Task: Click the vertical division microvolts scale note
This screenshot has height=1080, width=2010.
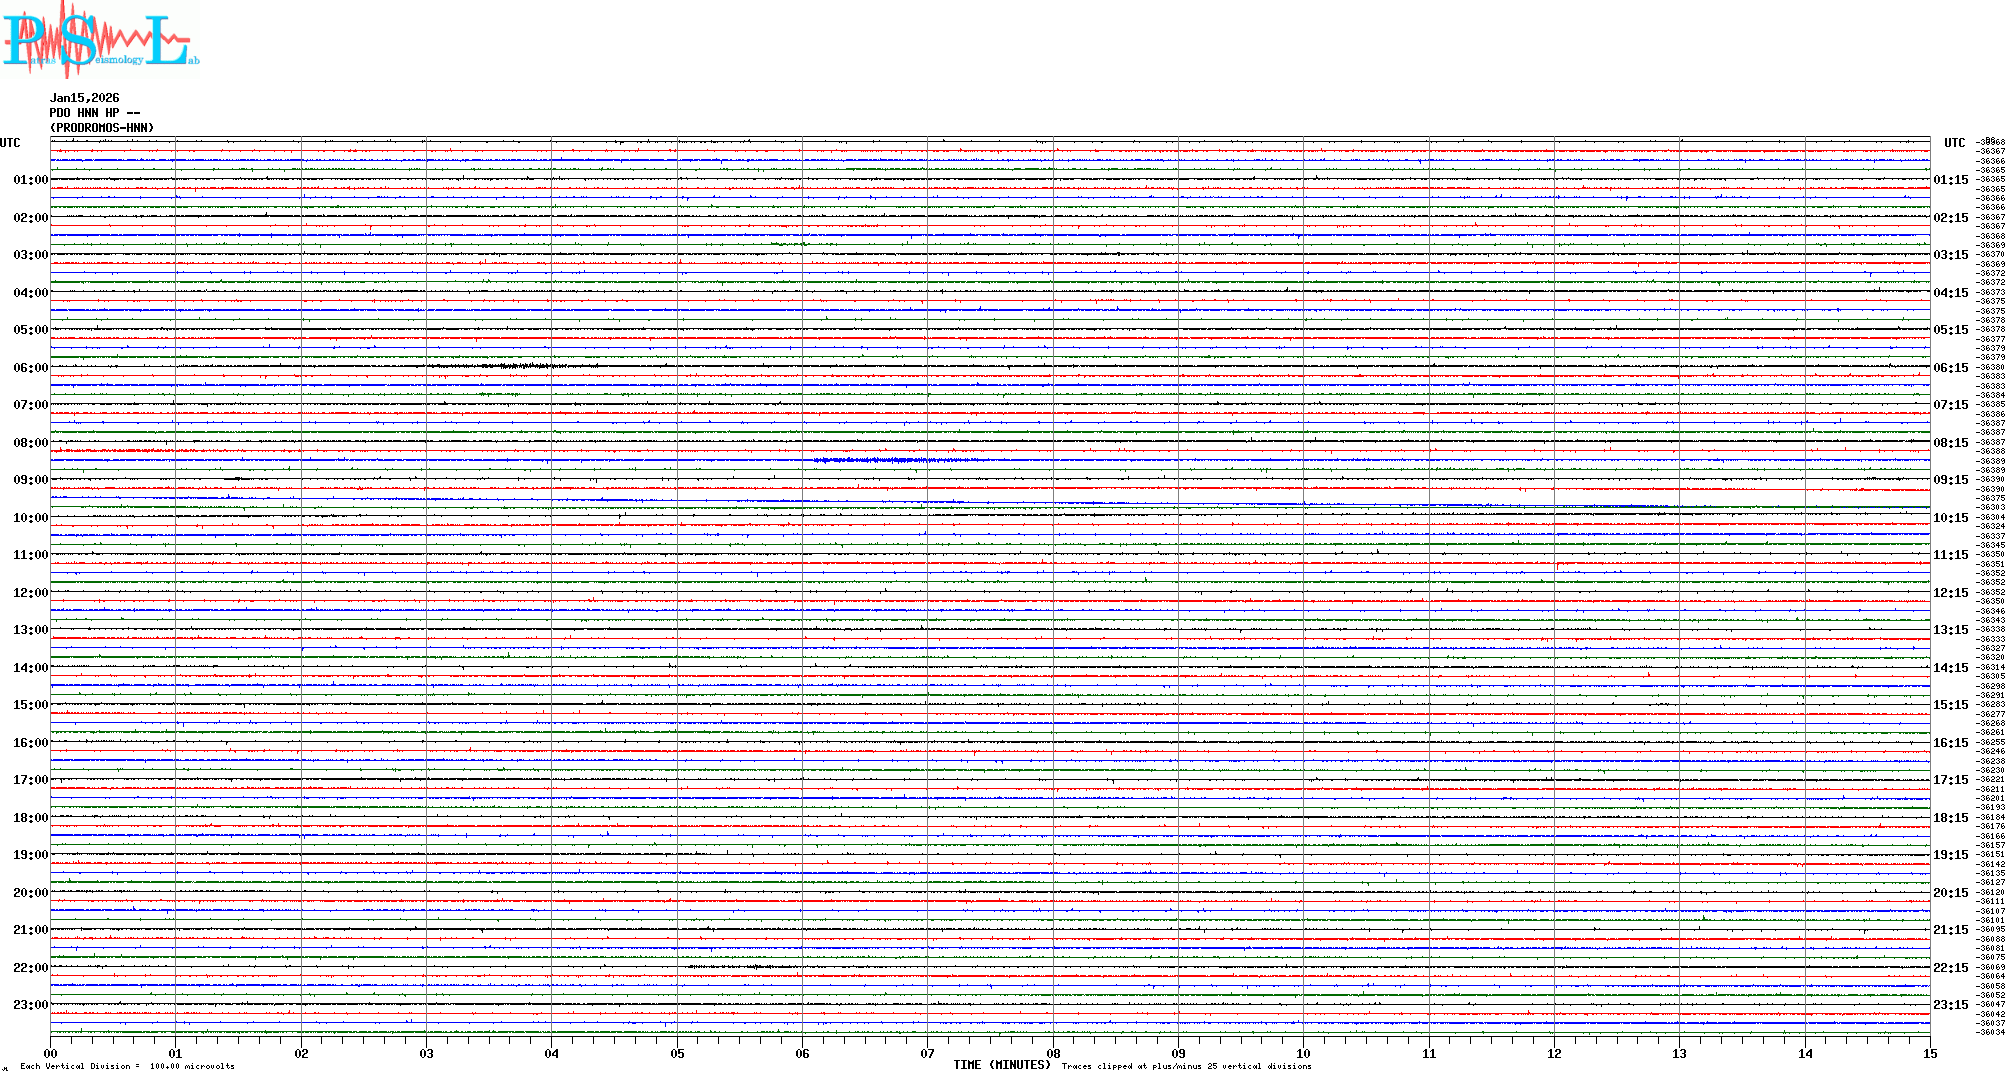Action: (127, 1066)
